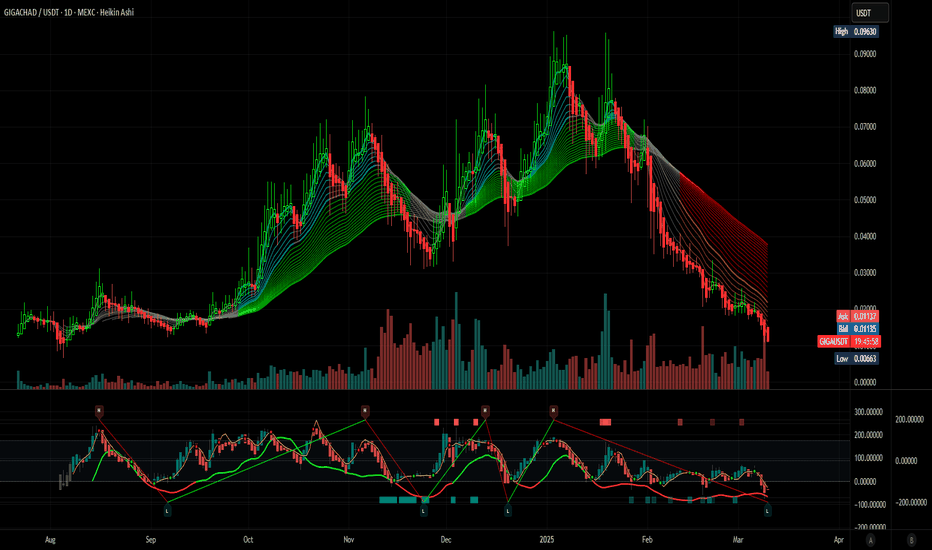Screen dimensions: 932x550
Task: Click the Apr label on time axis
Action: pyautogui.click(x=839, y=540)
